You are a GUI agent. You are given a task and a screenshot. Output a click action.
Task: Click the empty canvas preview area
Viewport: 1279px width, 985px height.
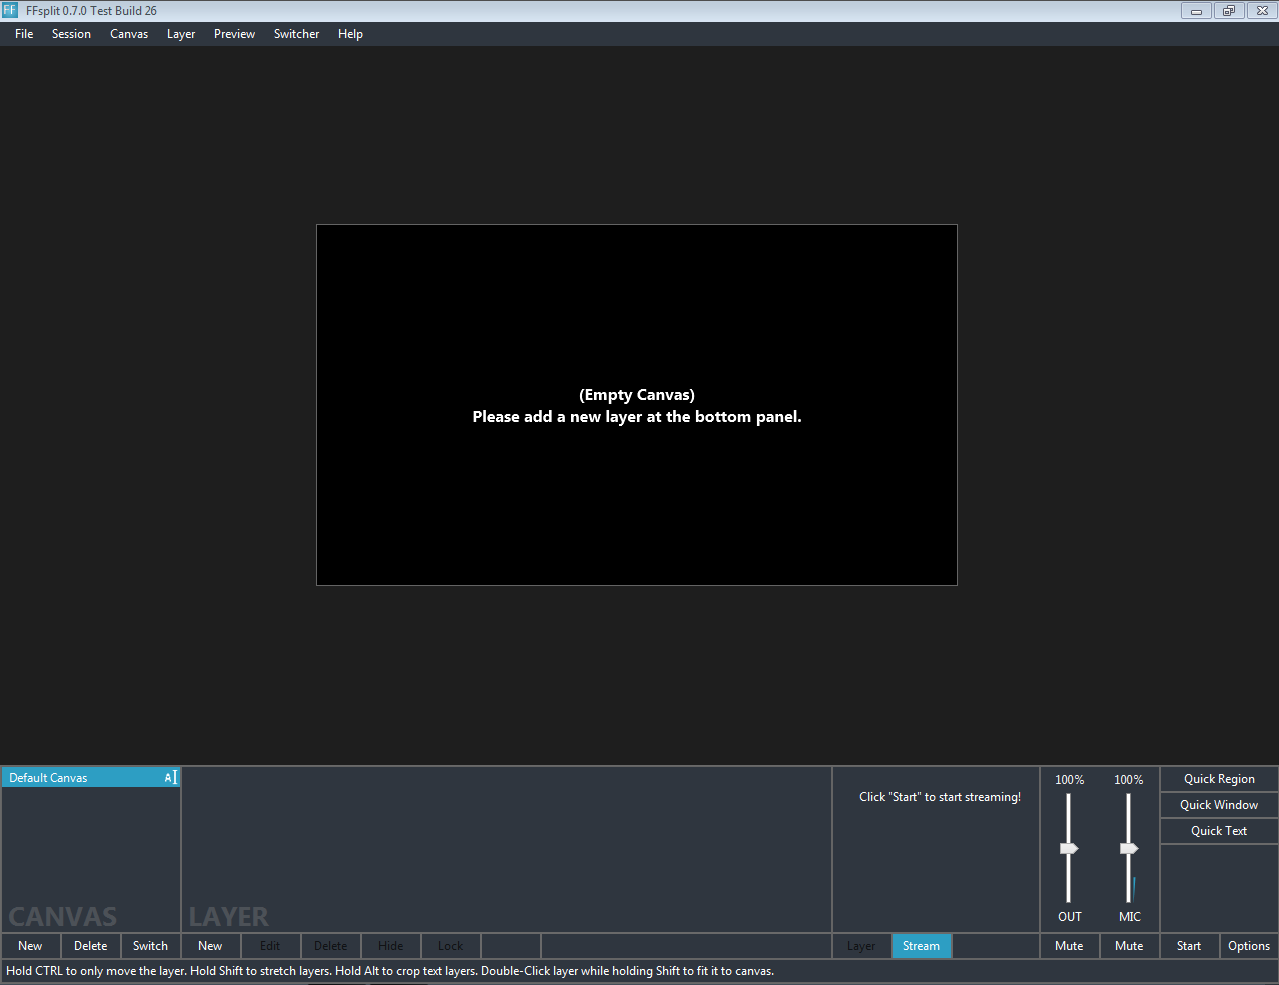(637, 405)
